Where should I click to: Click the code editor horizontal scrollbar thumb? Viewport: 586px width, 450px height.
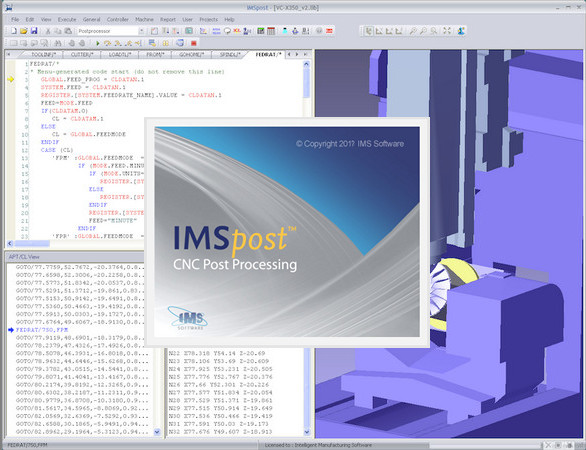tap(32, 244)
